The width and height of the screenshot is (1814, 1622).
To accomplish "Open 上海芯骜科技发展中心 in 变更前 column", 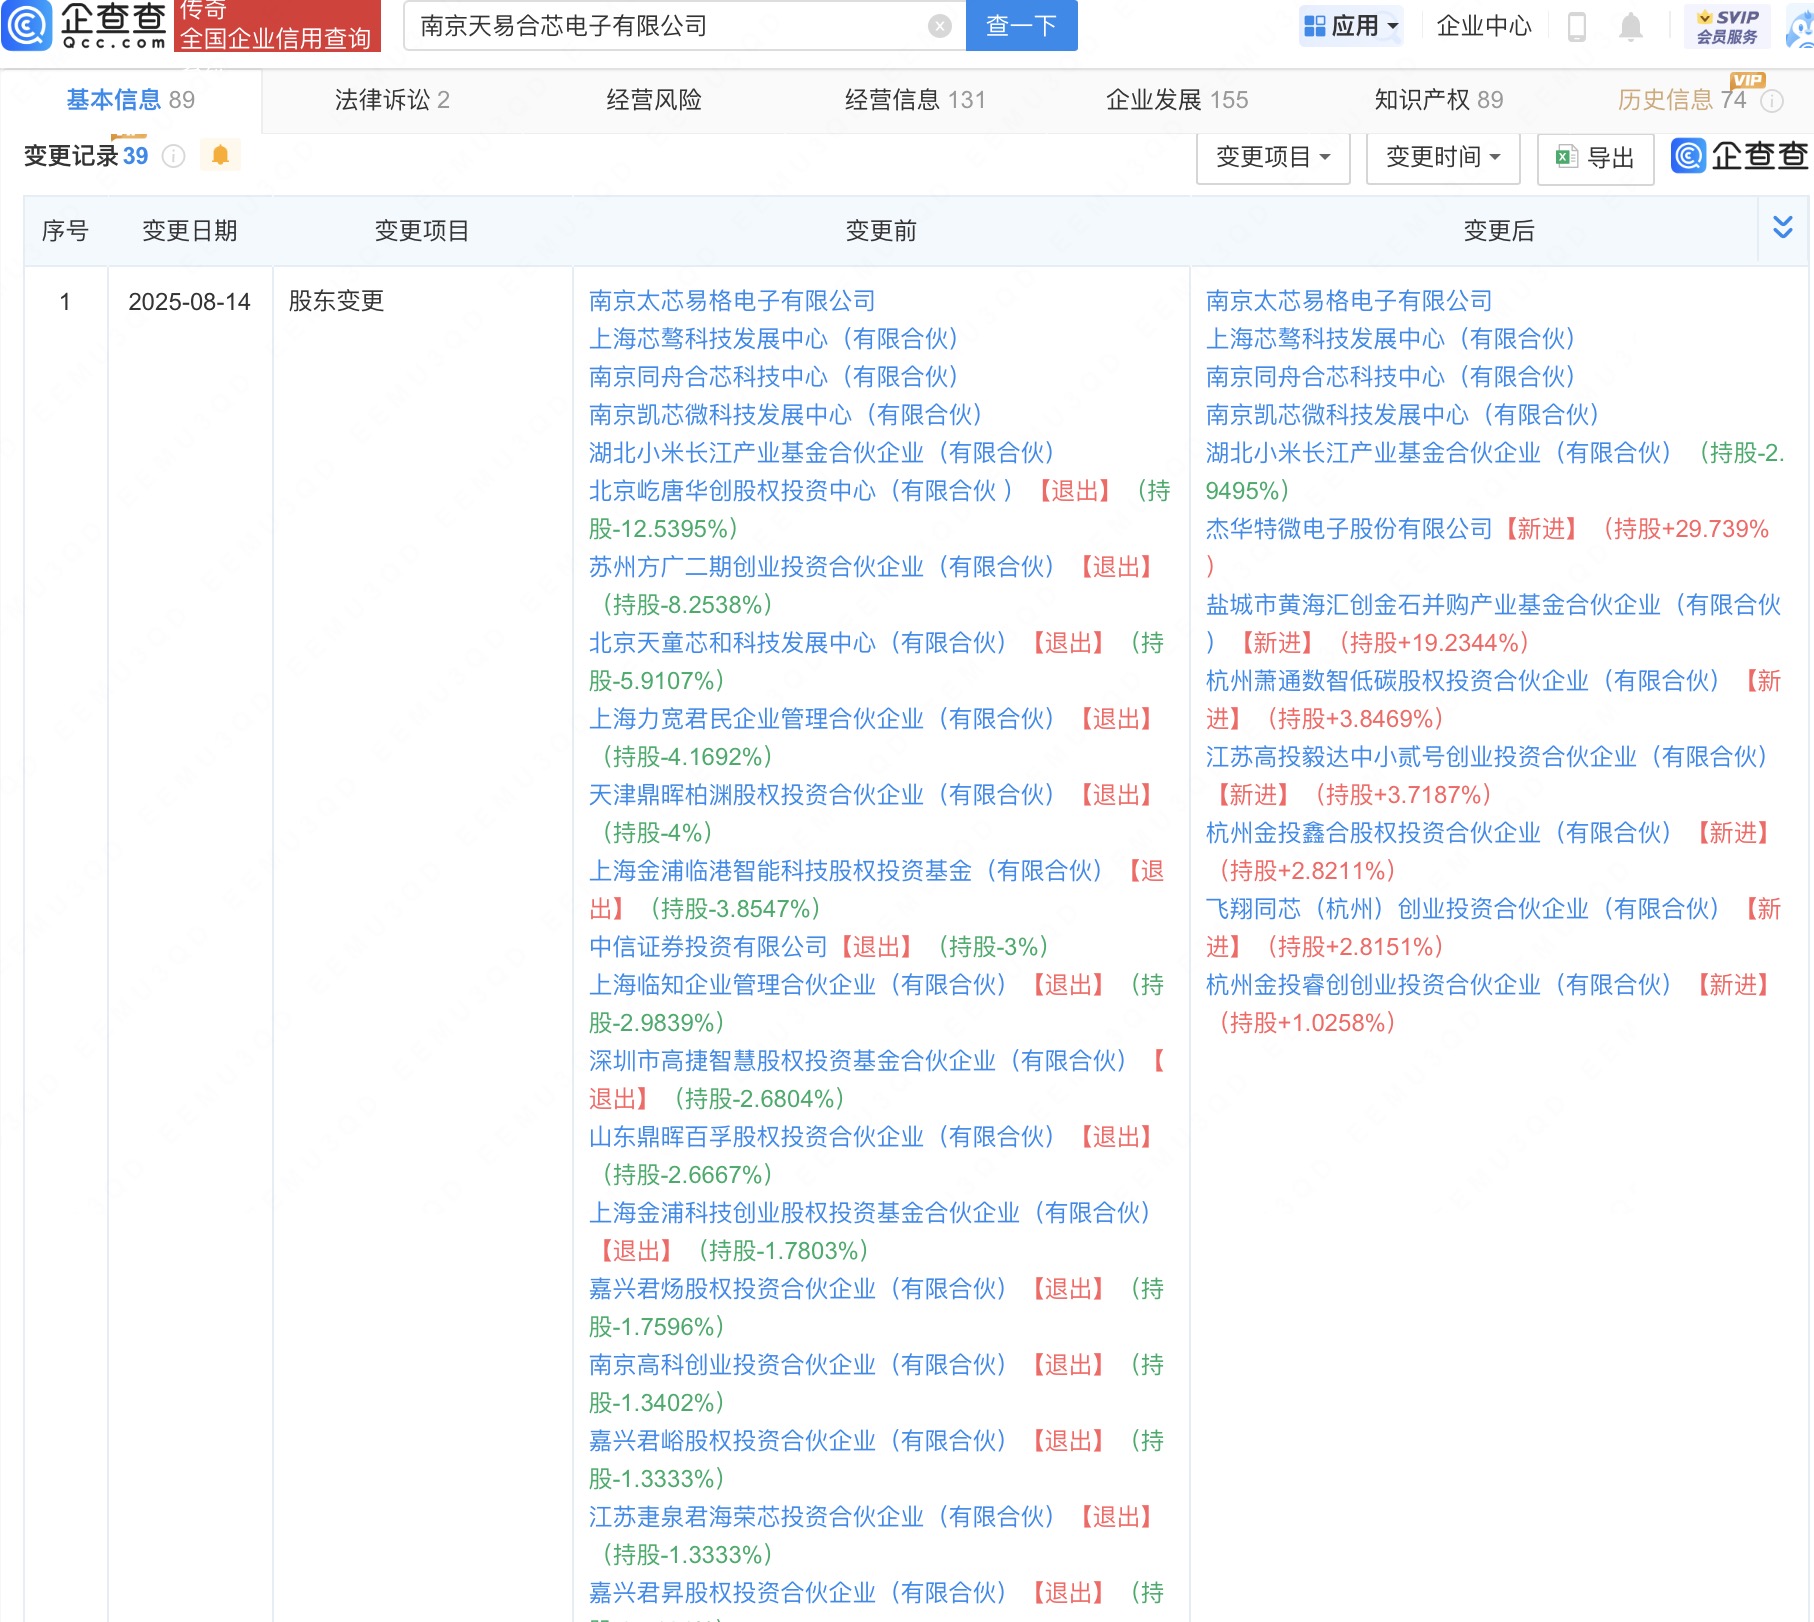I will (x=774, y=339).
